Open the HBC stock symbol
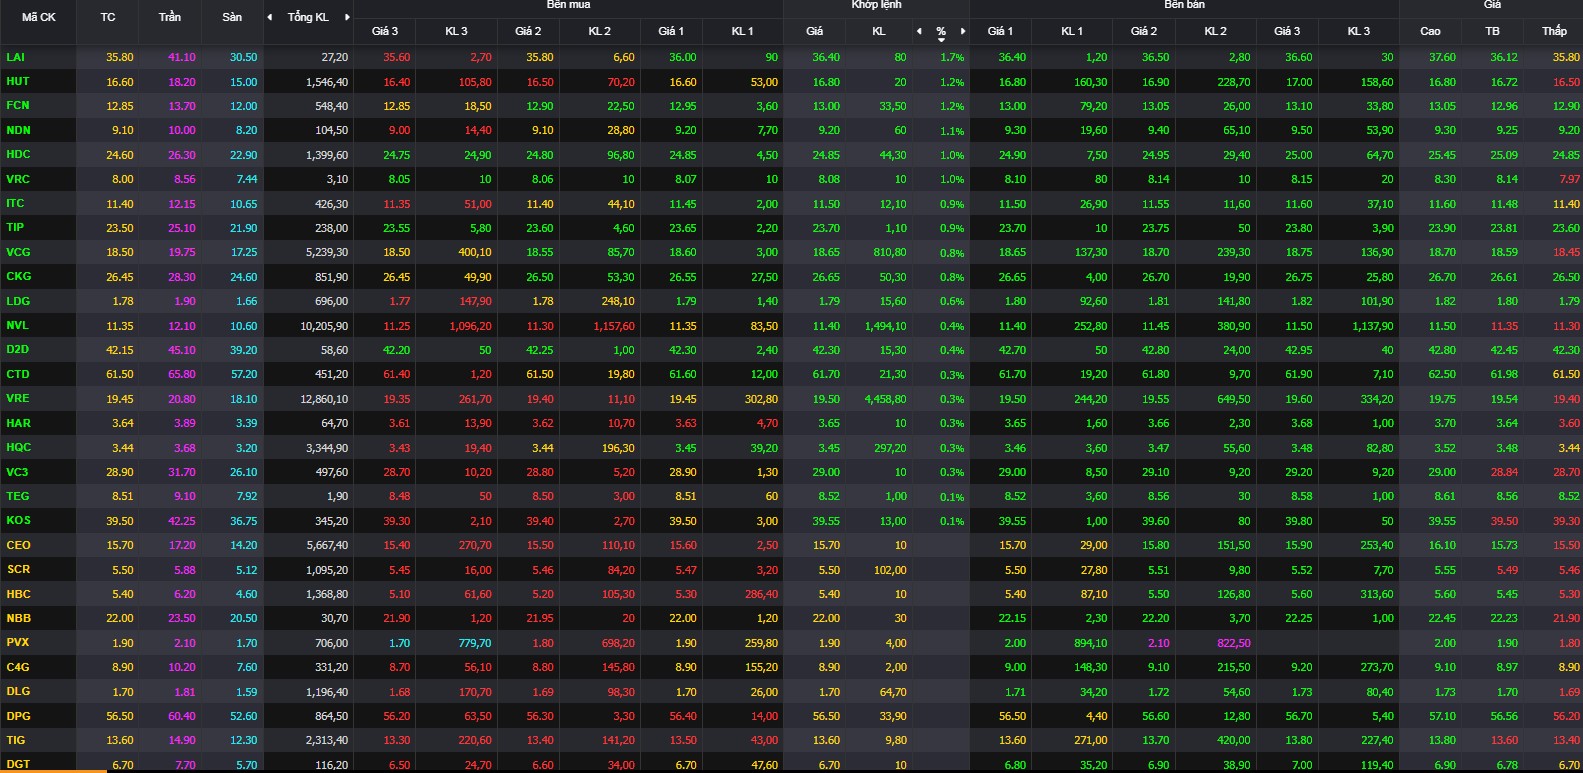The height and width of the screenshot is (773, 1583). click(x=18, y=594)
